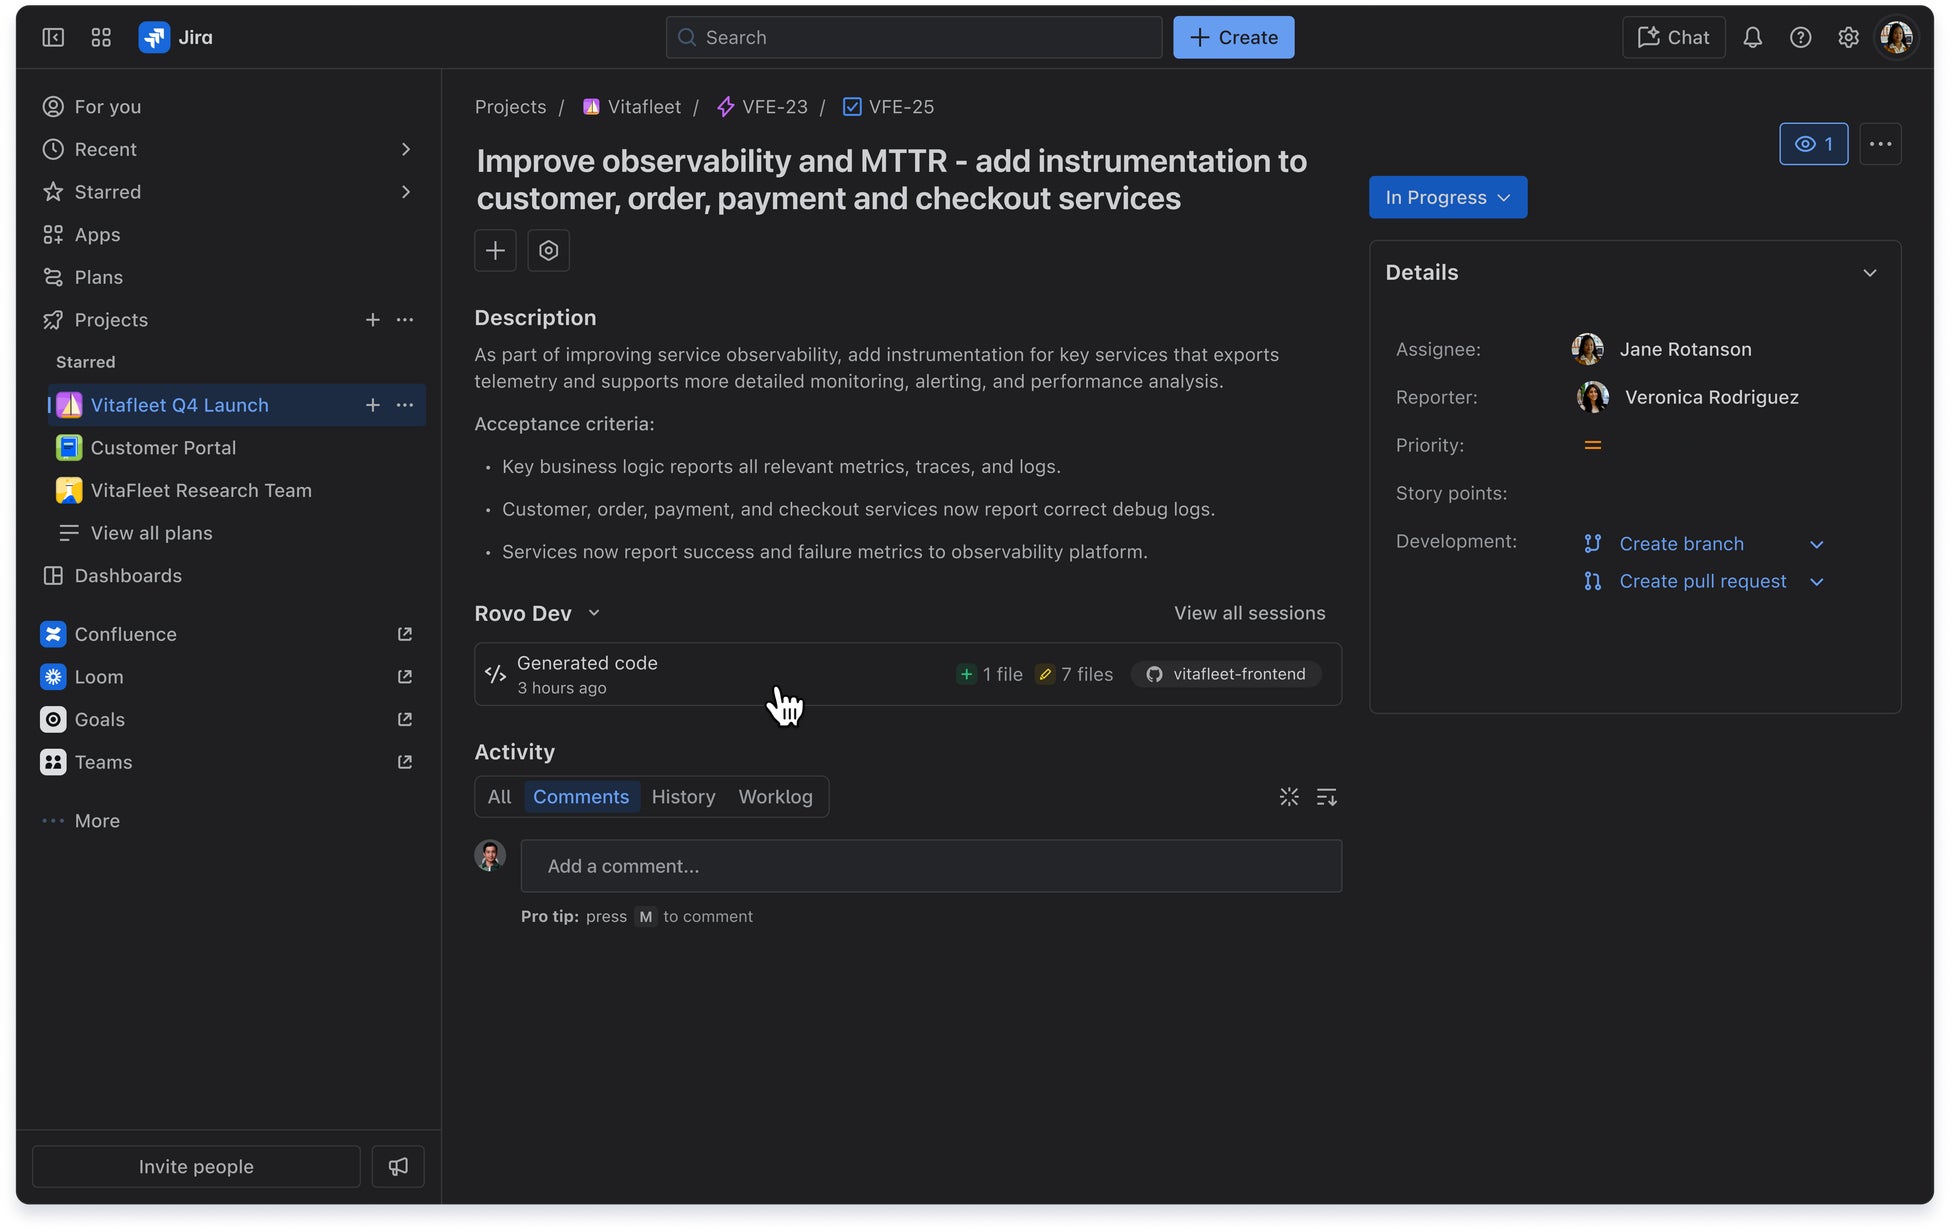Open the app switcher grid icon

pos(101,37)
